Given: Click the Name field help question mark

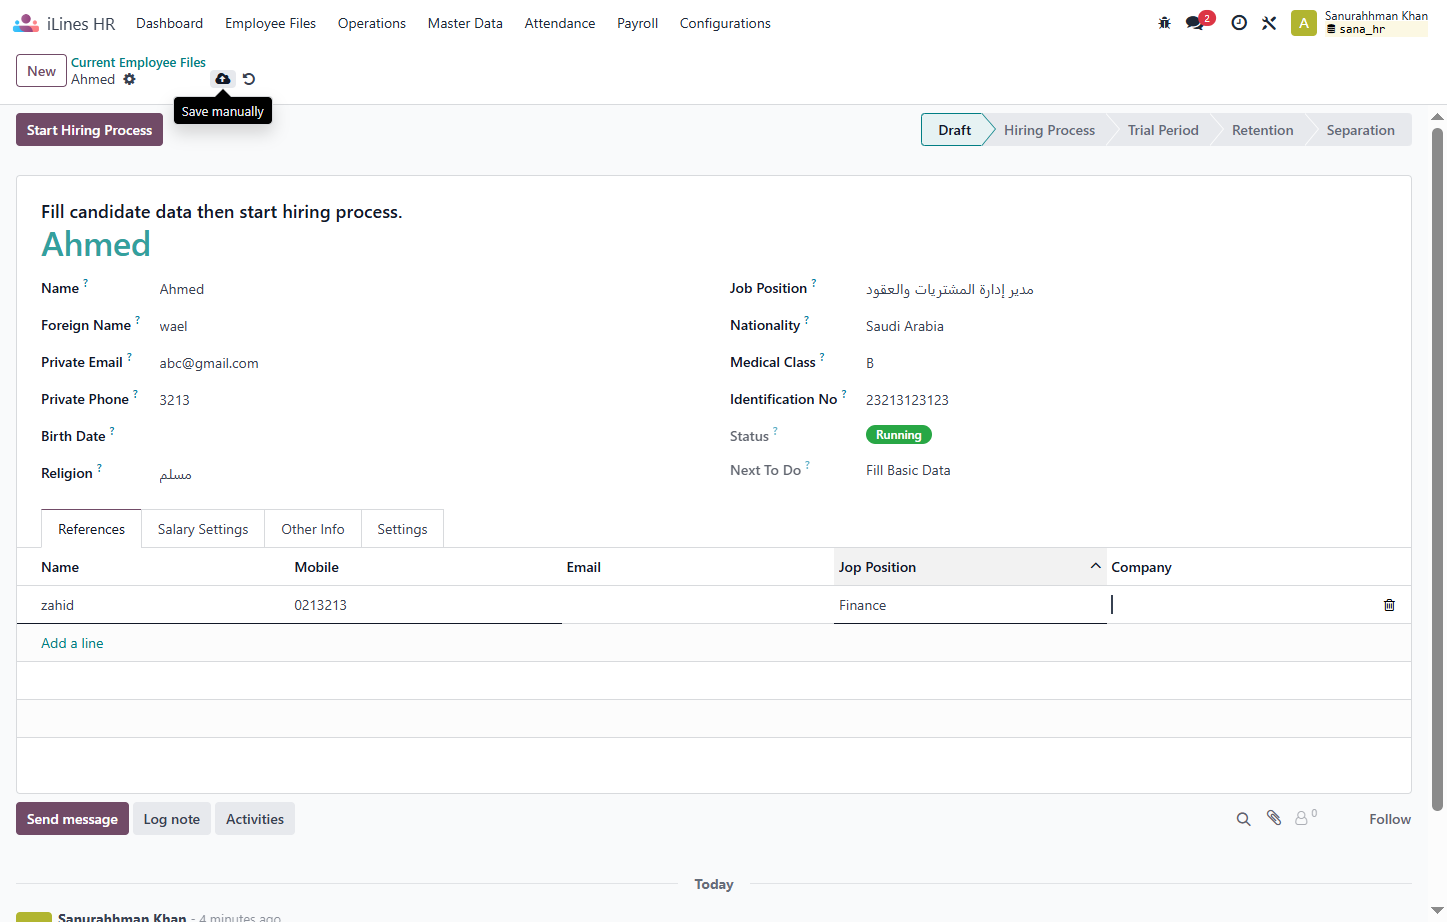Looking at the screenshot, I should (85, 283).
